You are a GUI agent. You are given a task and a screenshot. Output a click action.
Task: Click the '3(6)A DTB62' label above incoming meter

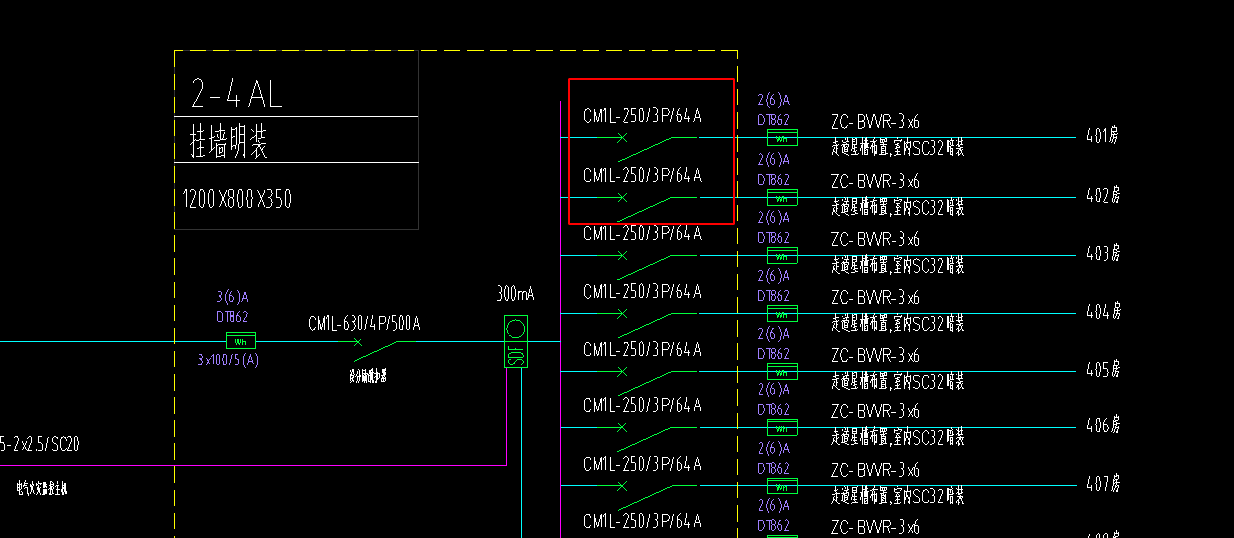(232, 306)
